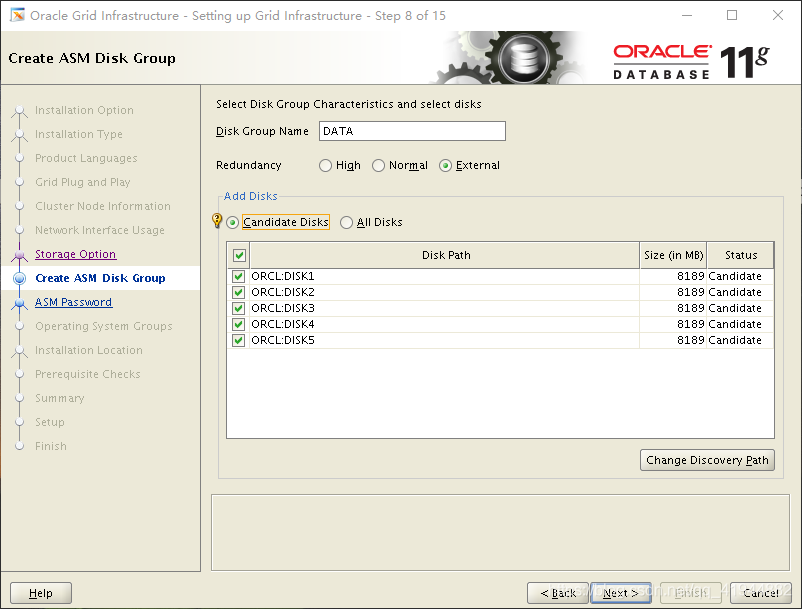Uncheck the ORCL:DISK5 checkbox
This screenshot has height=609, width=802.
point(238,341)
